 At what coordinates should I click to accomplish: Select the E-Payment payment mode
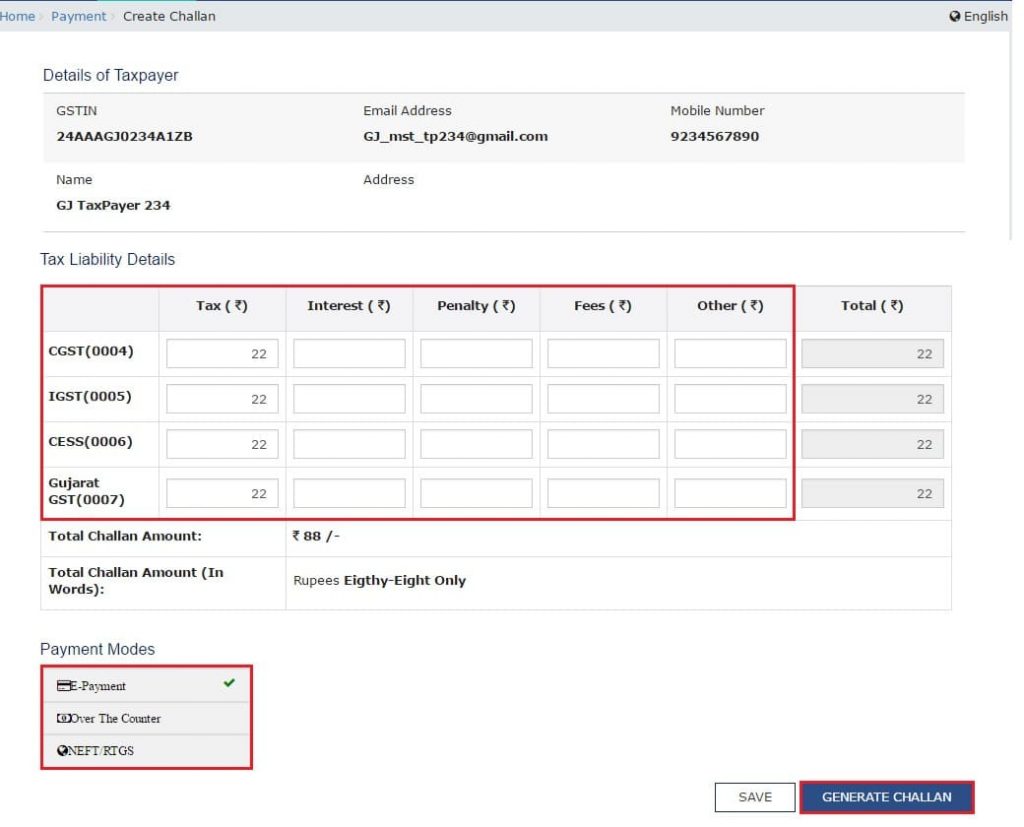100,686
